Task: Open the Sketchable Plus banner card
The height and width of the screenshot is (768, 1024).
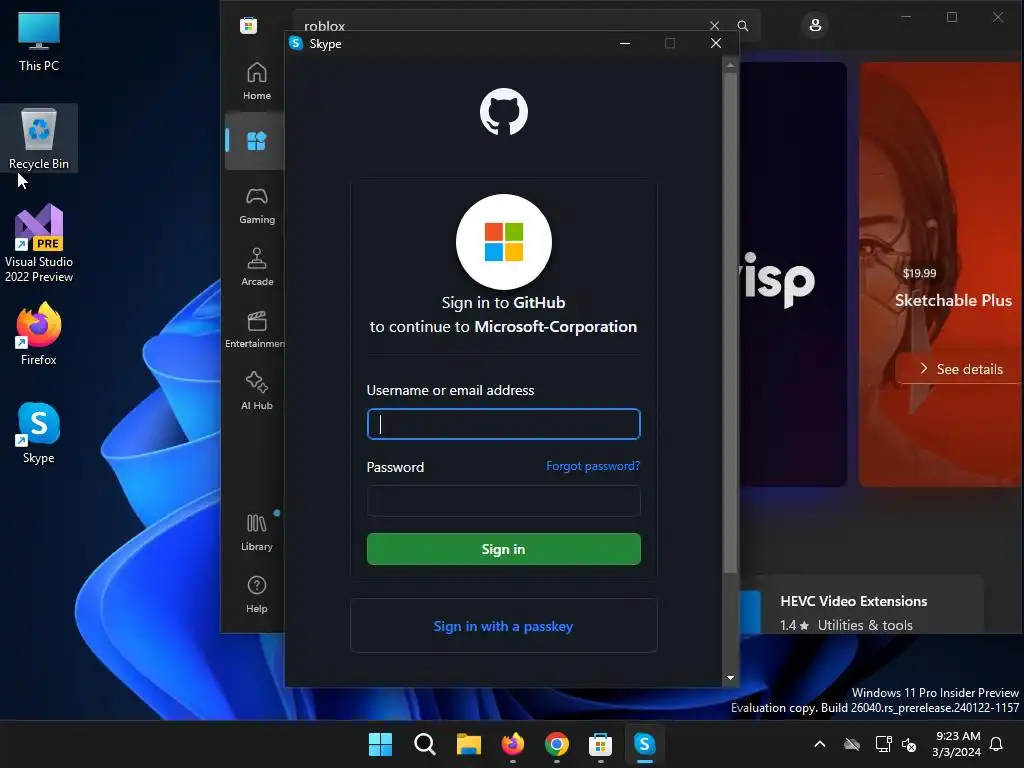Action: coord(941,274)
